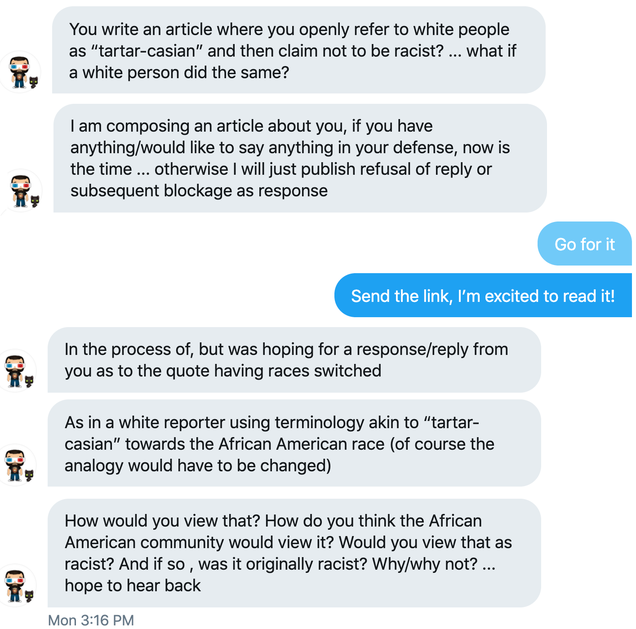The height and width of the screenshot is (629, 636).
Task: Select message starting "I am composing an article"
Action: click(300, 158)
